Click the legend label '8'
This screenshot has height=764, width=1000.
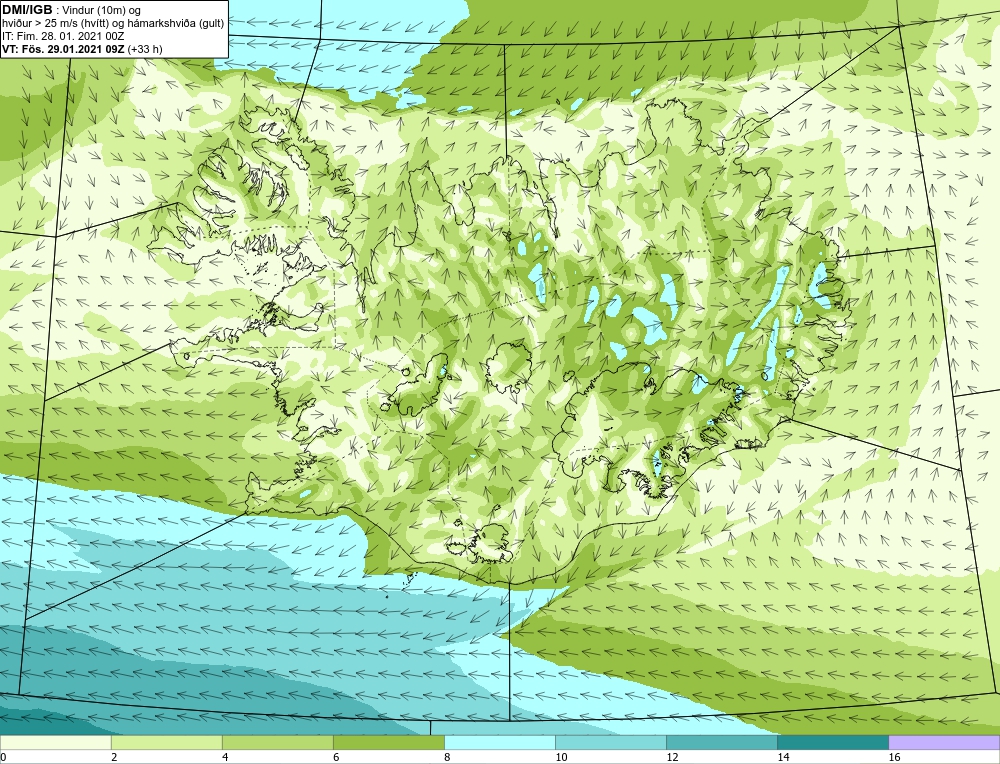[447, 757]
